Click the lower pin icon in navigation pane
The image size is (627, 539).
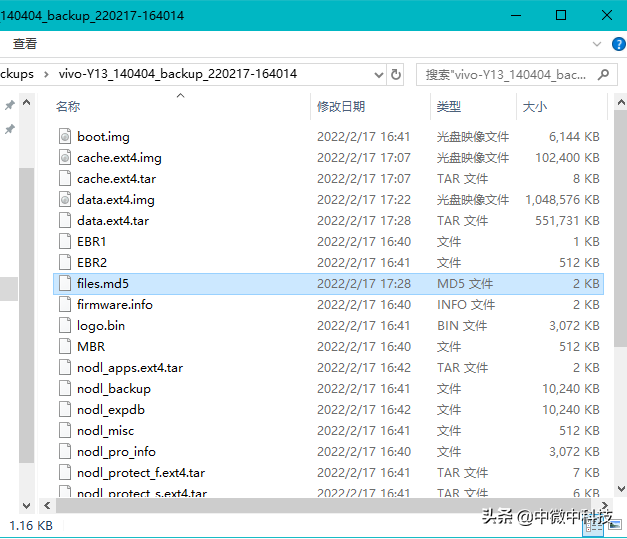(x=10, y=129)
